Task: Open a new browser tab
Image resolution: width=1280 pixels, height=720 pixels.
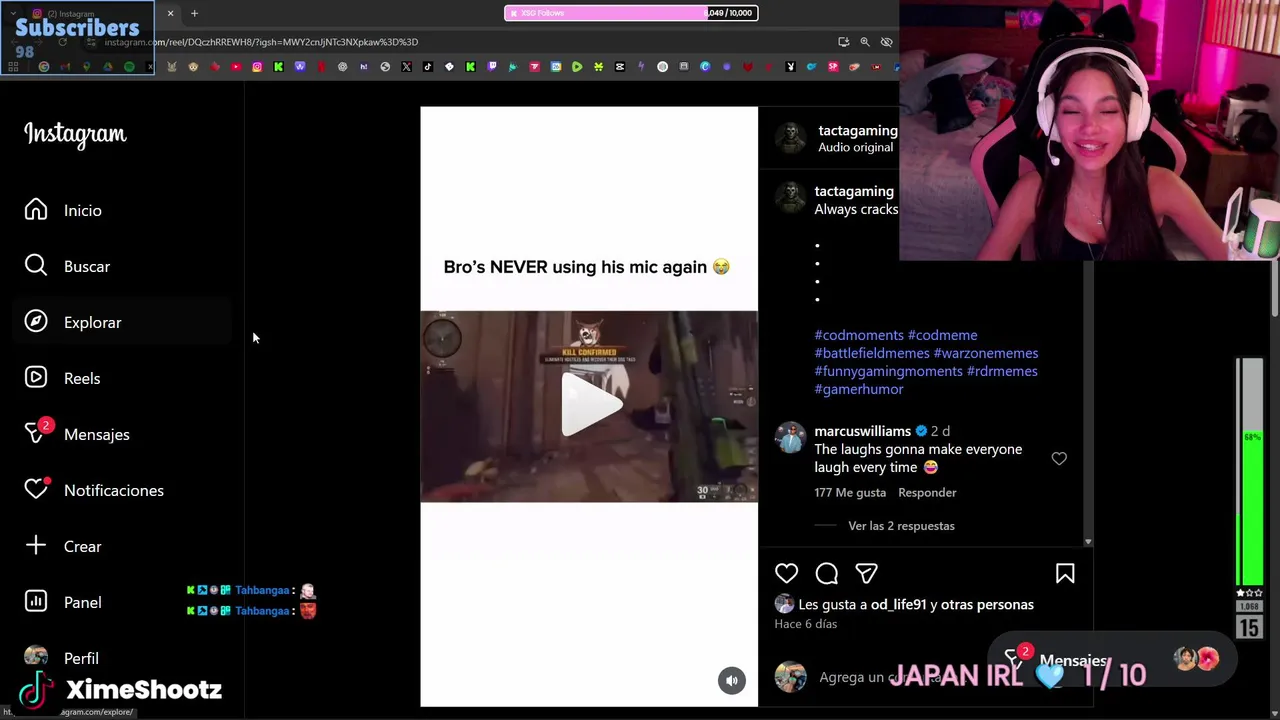Action: pos(194,13)
